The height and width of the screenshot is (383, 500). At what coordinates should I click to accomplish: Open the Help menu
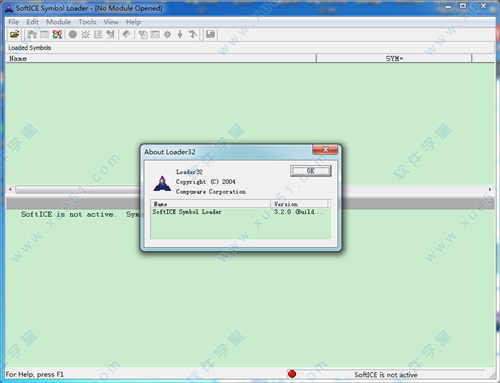coord(133,22)
